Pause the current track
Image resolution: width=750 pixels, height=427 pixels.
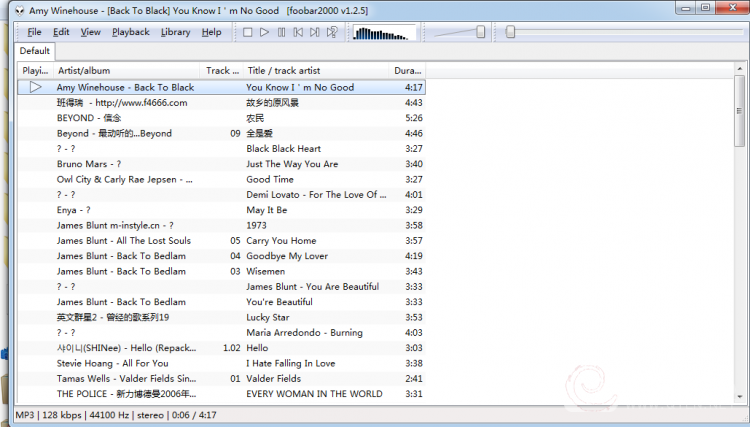coord(281,32)
